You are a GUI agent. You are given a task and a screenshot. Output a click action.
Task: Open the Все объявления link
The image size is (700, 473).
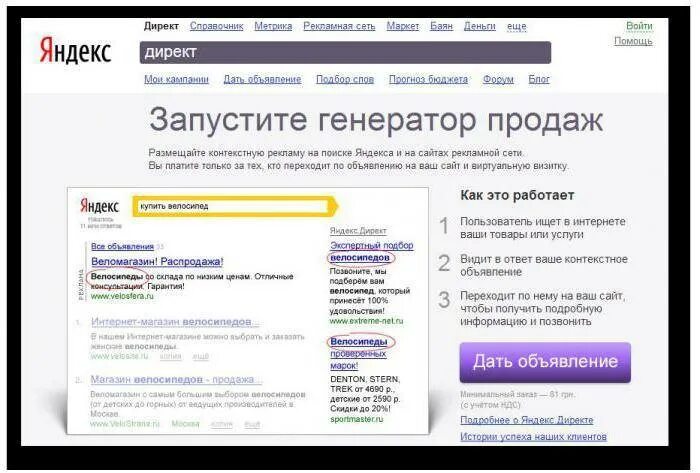pos(122,246)
